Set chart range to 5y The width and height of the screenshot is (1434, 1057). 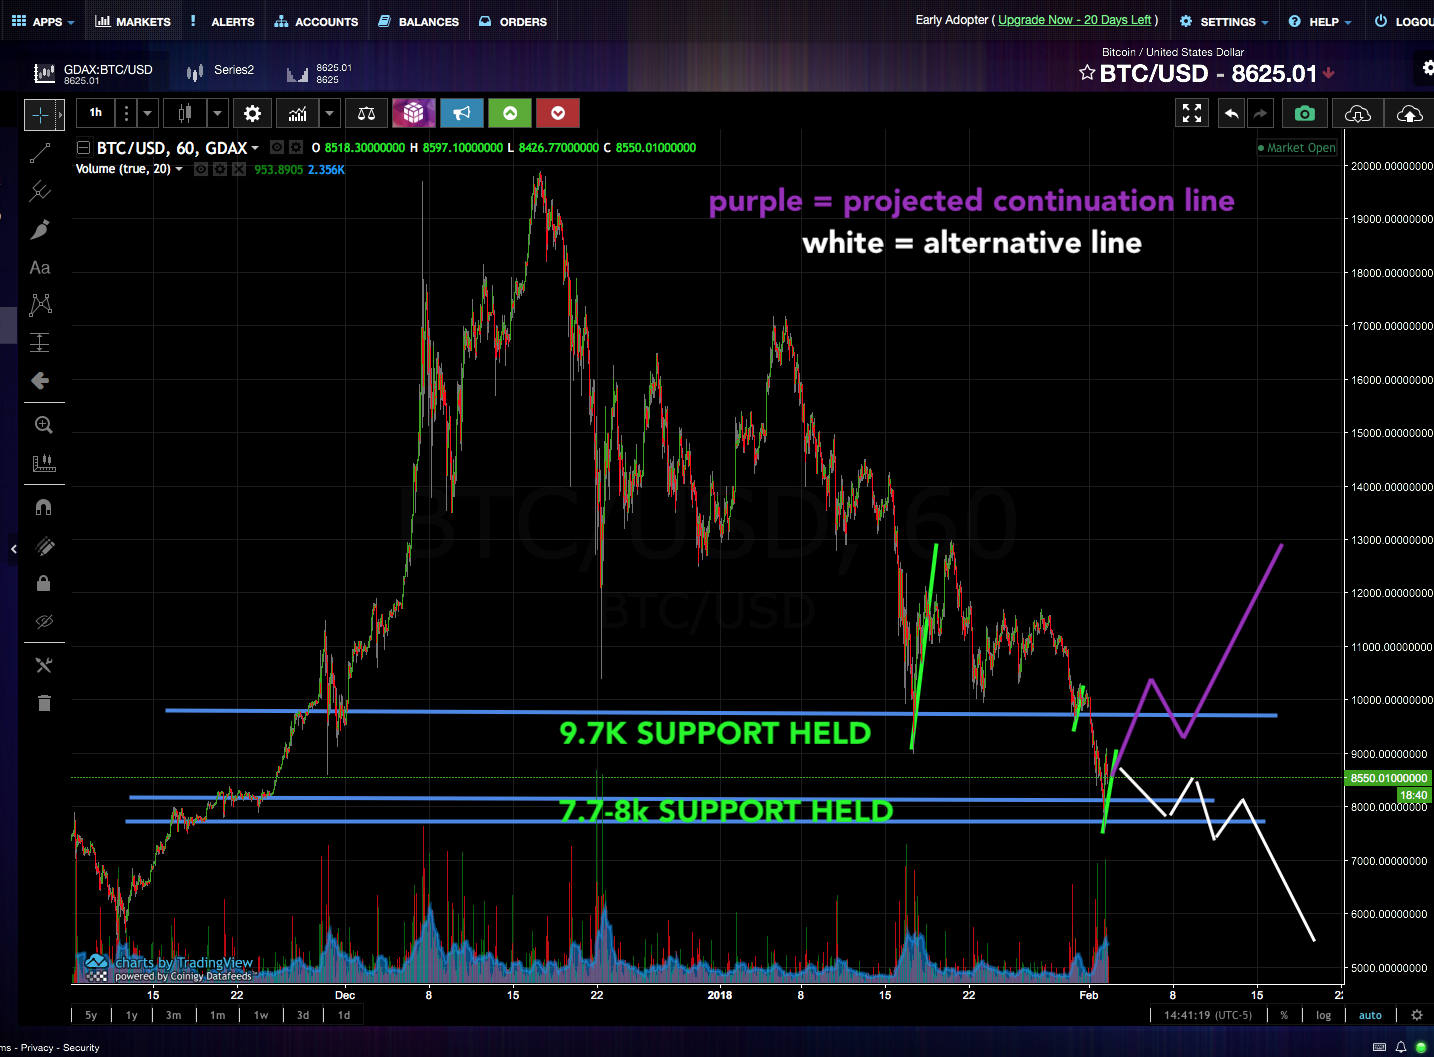pos(91,1015)
